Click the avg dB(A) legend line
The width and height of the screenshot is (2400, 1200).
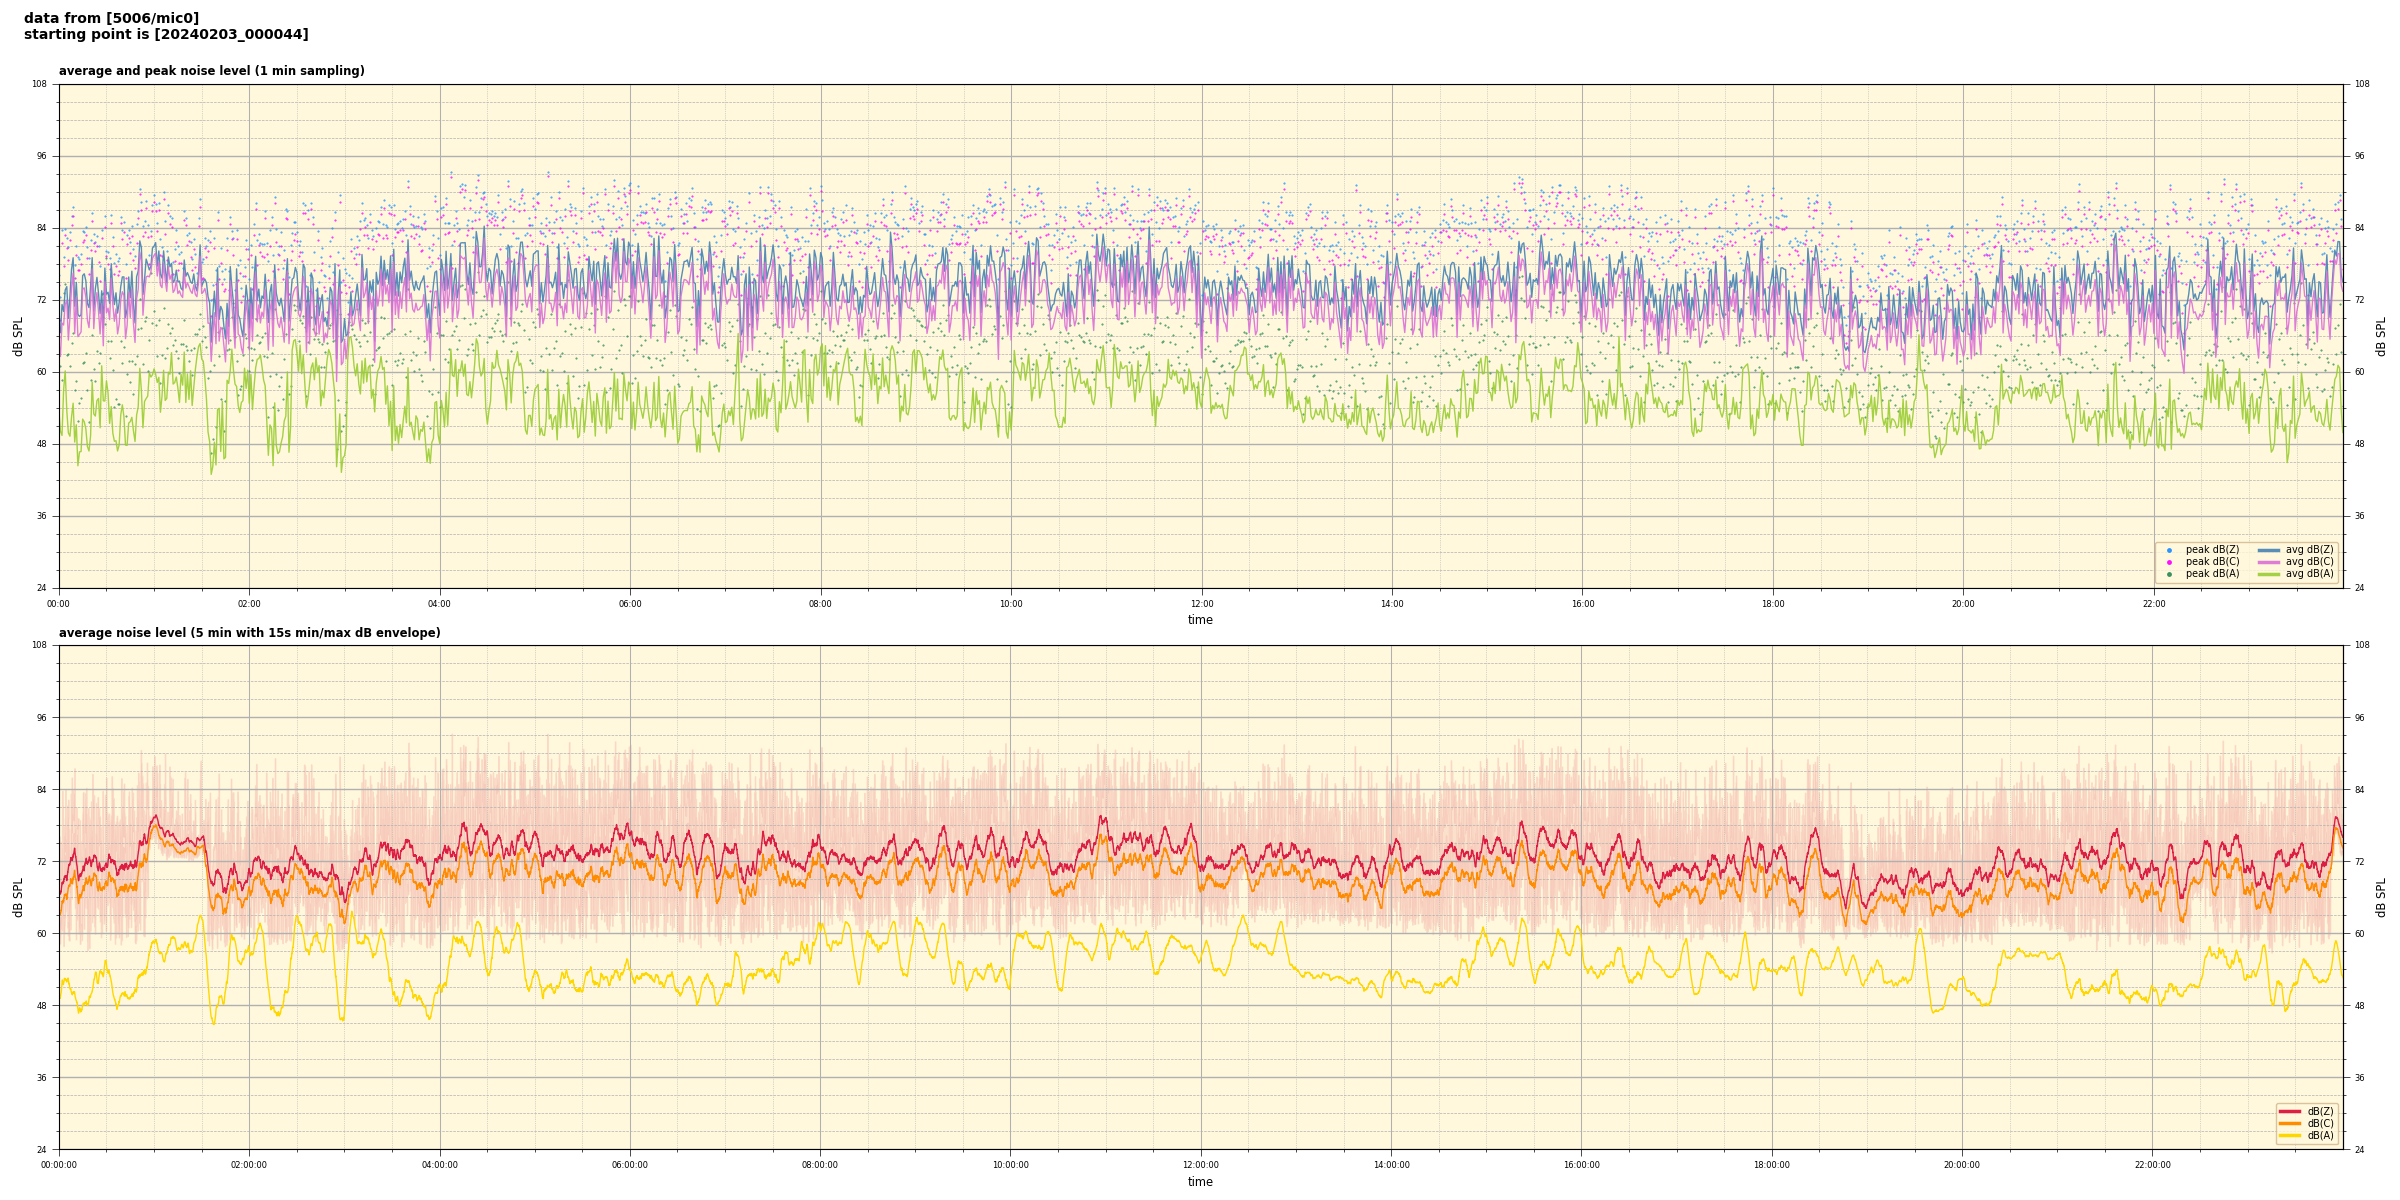[x=2269, y=574]
